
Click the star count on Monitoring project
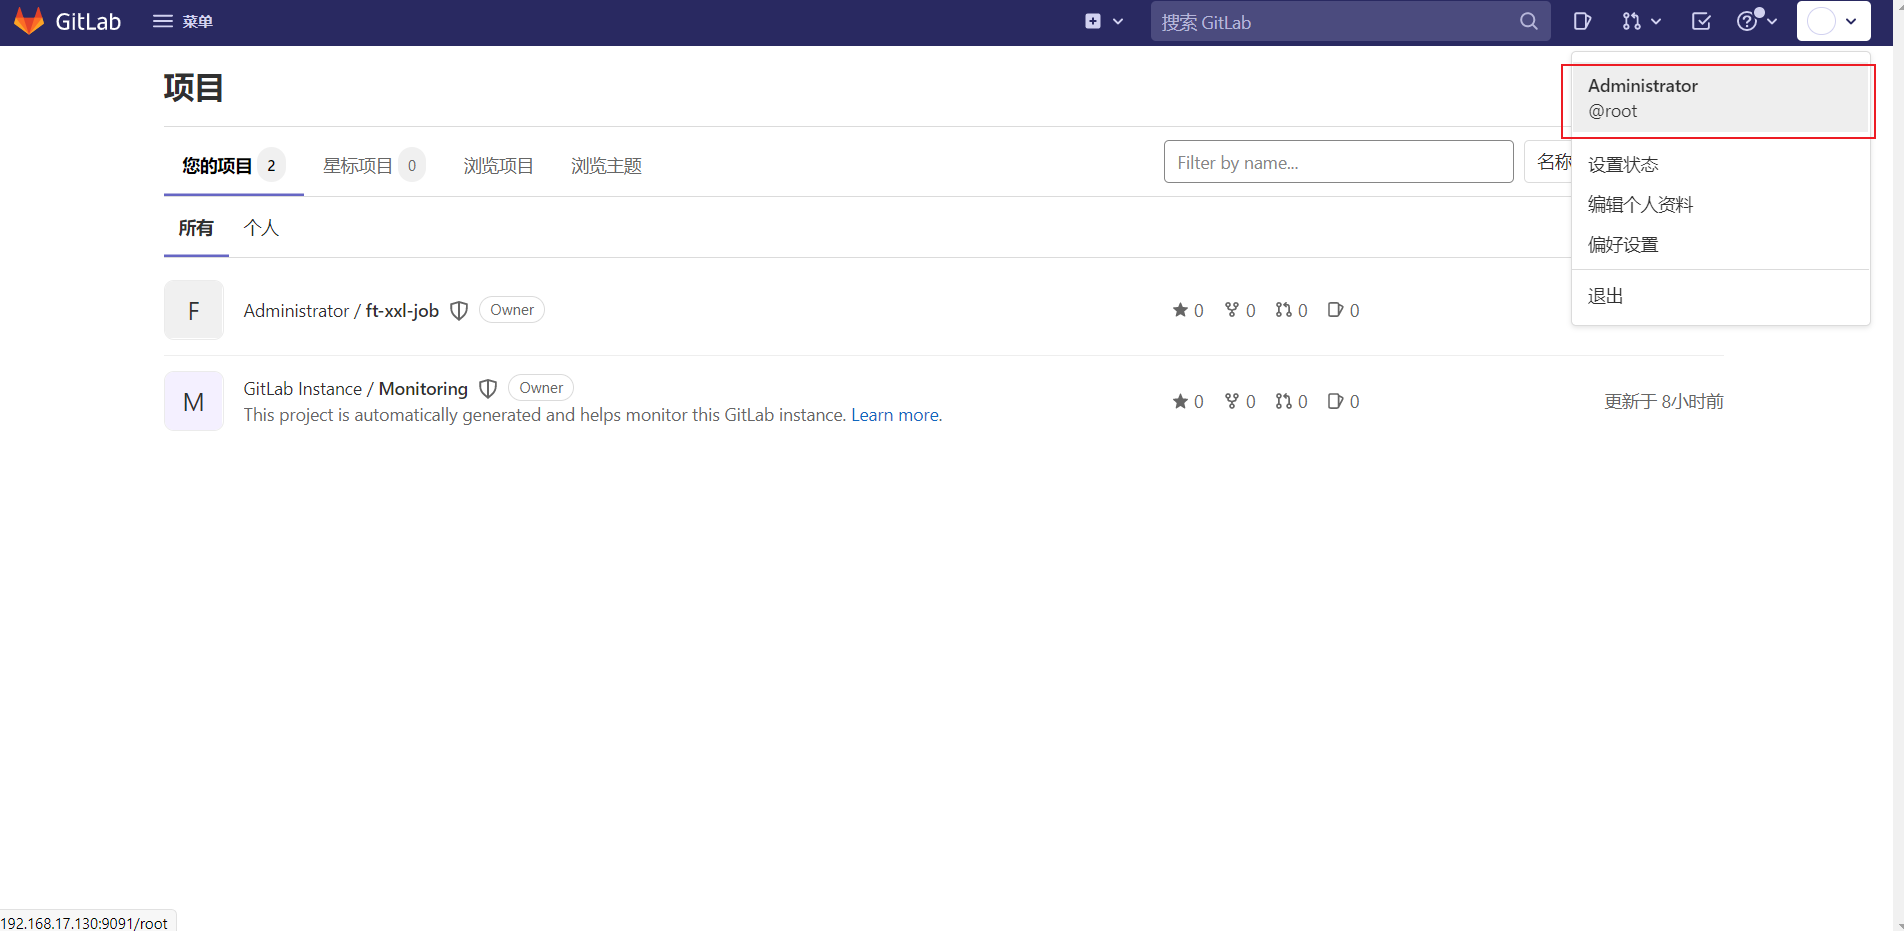1188,401
